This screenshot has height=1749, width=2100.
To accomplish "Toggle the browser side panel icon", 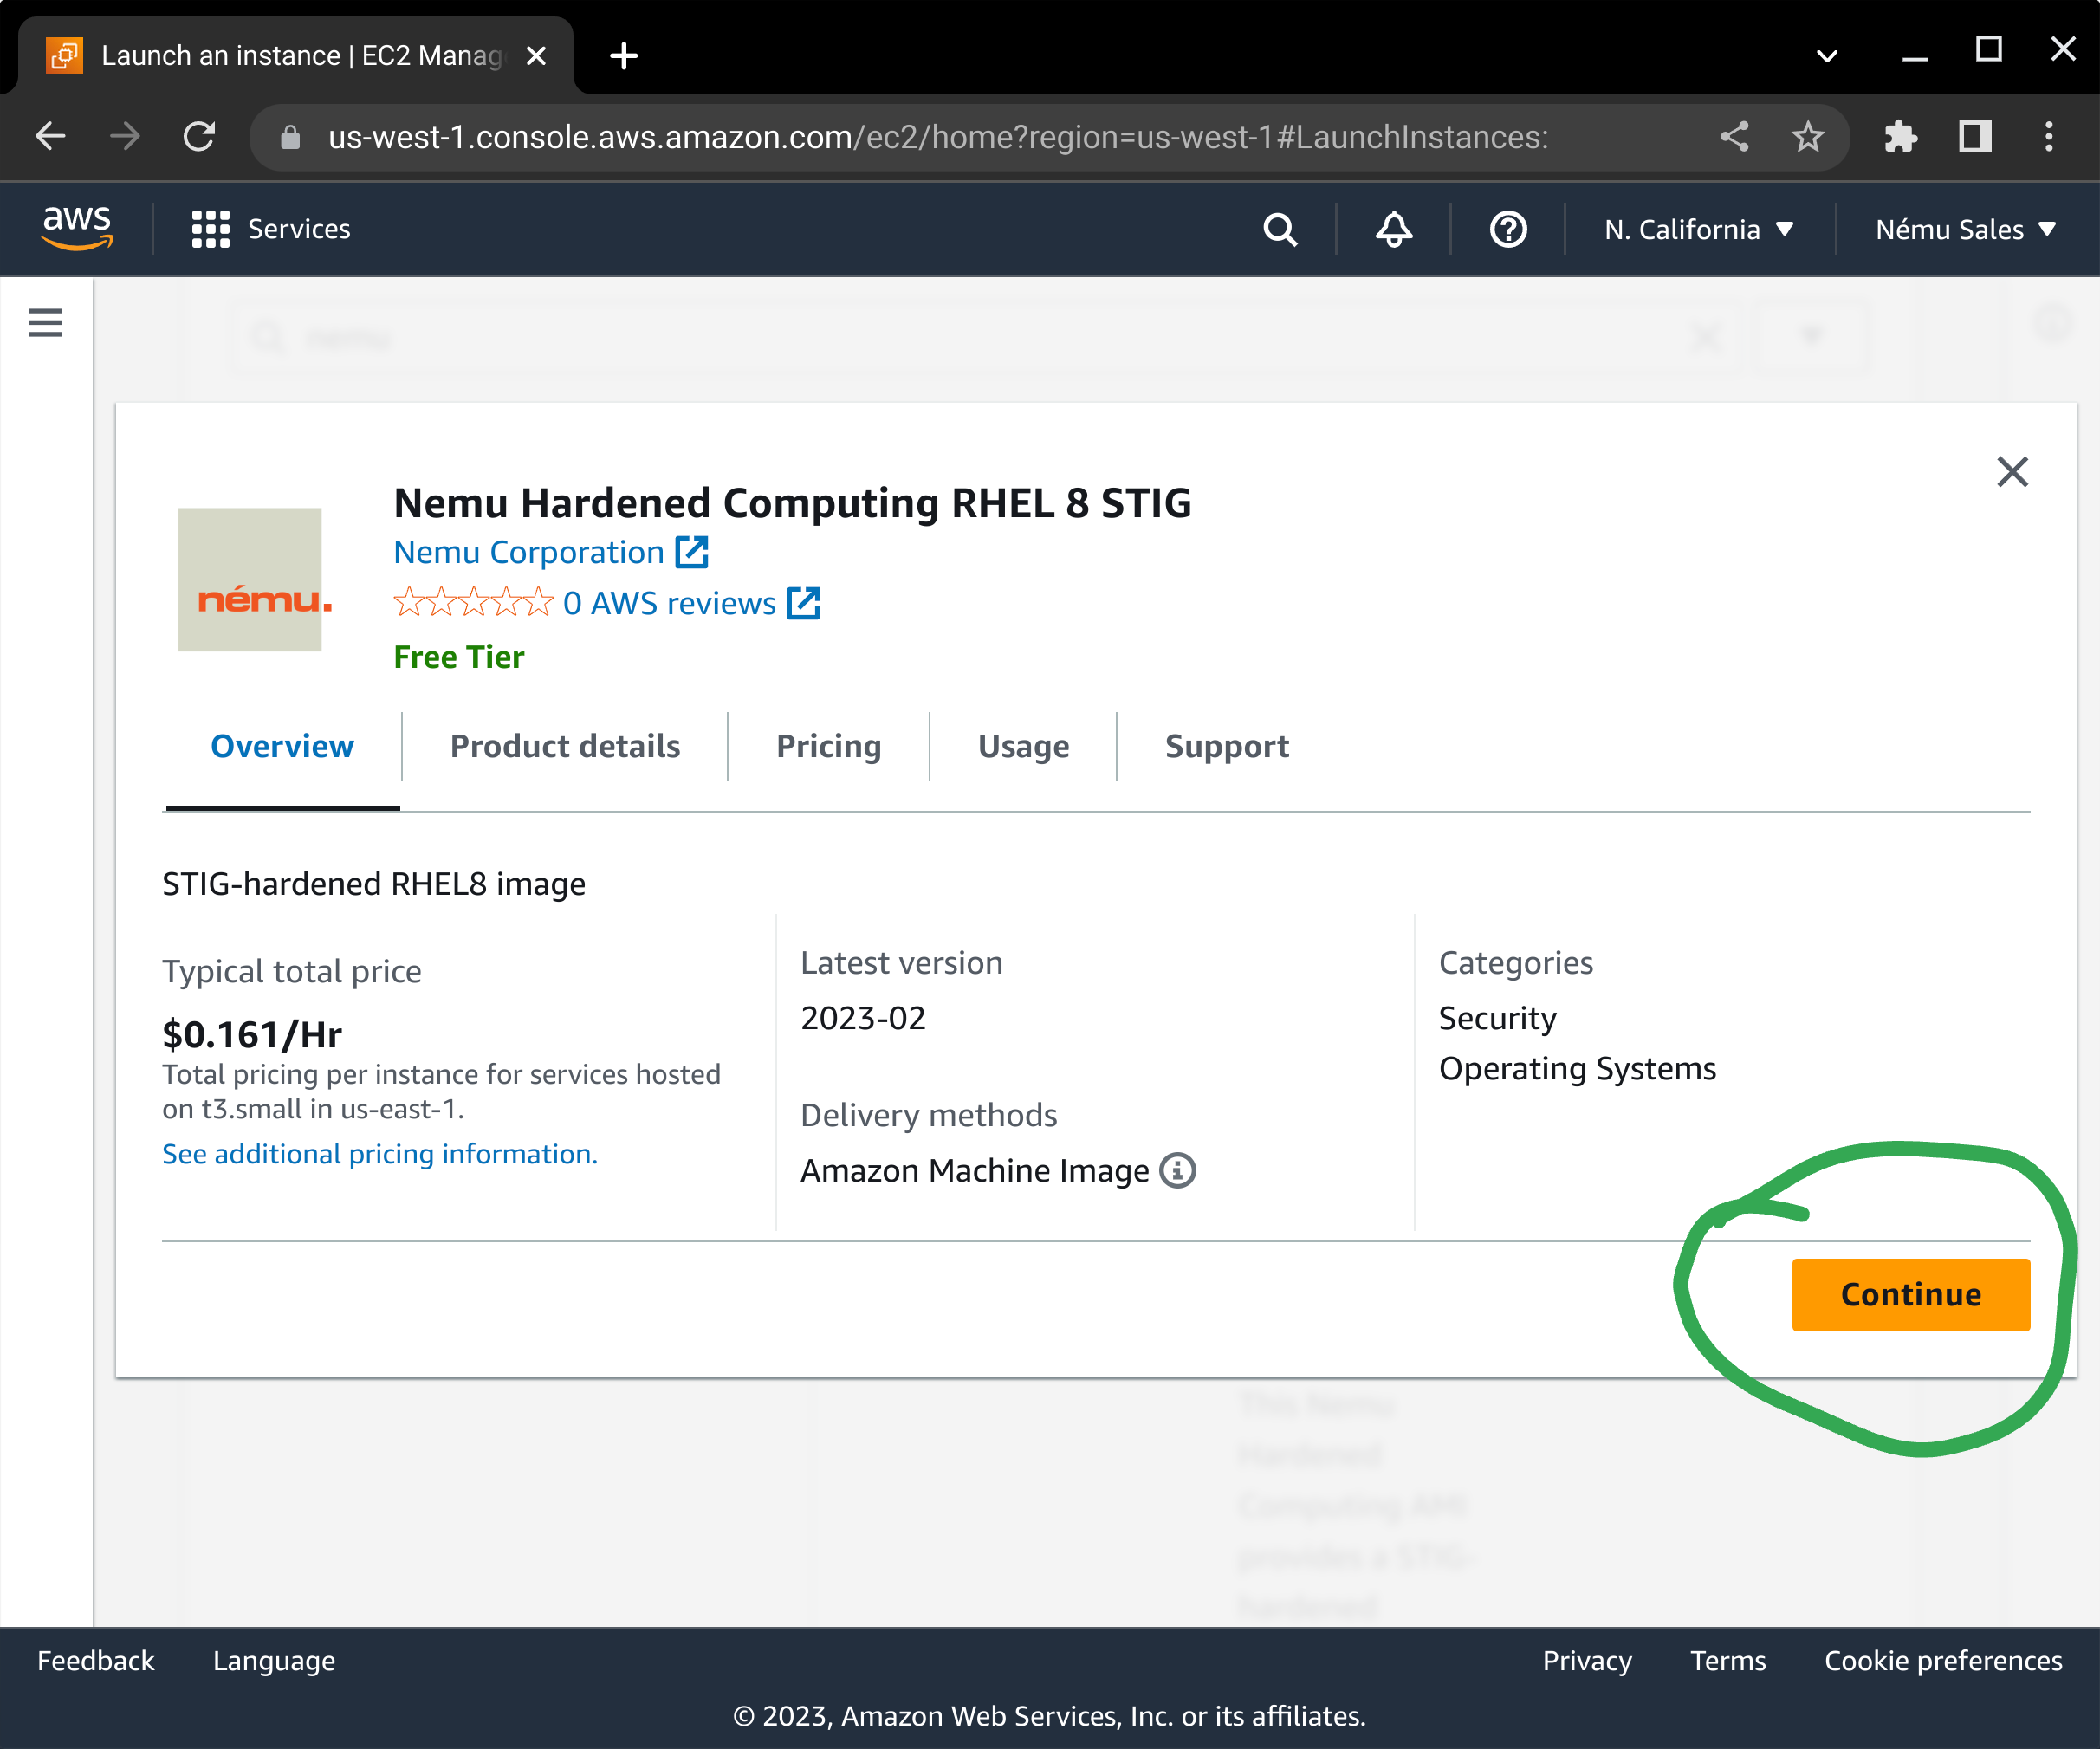I will 1975,136.
